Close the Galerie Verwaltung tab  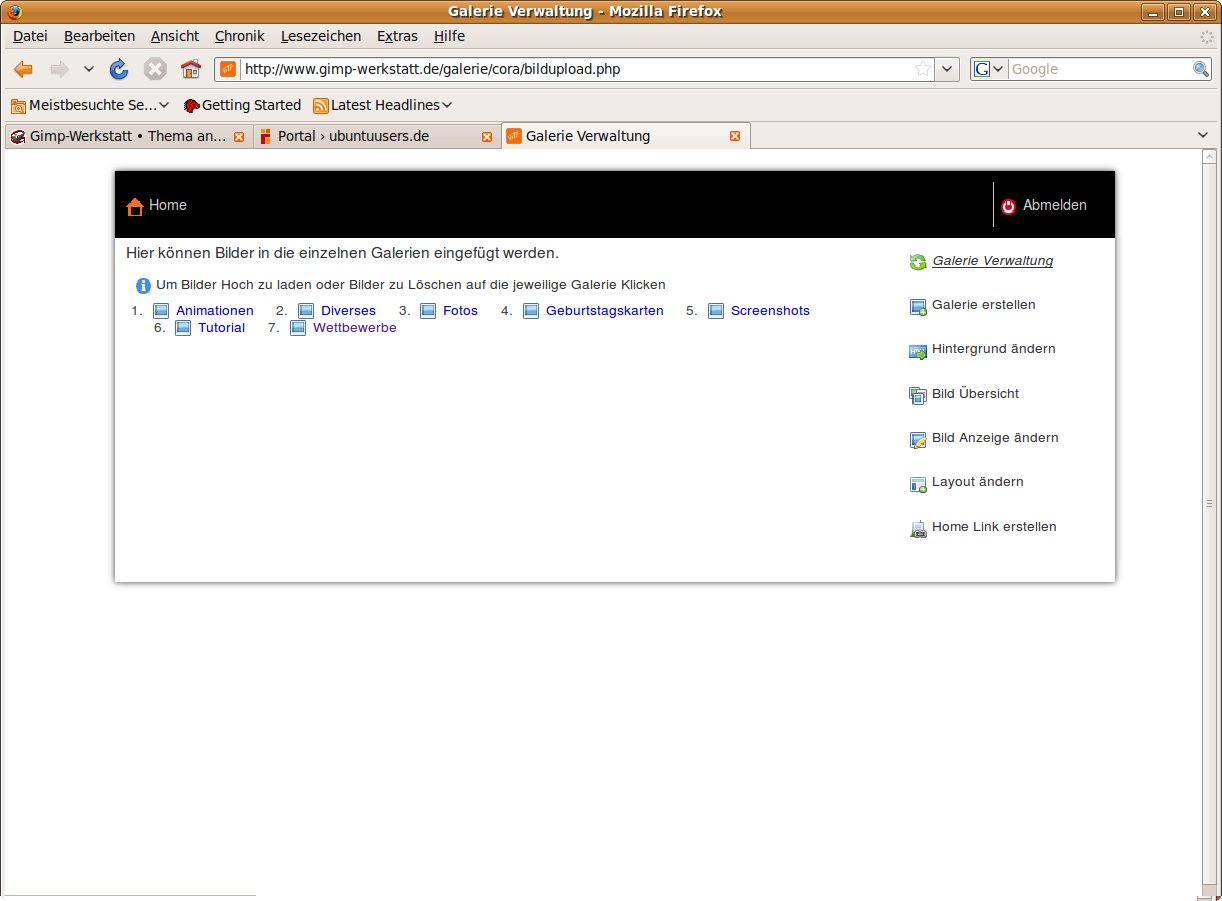click(x=735, y=136)
